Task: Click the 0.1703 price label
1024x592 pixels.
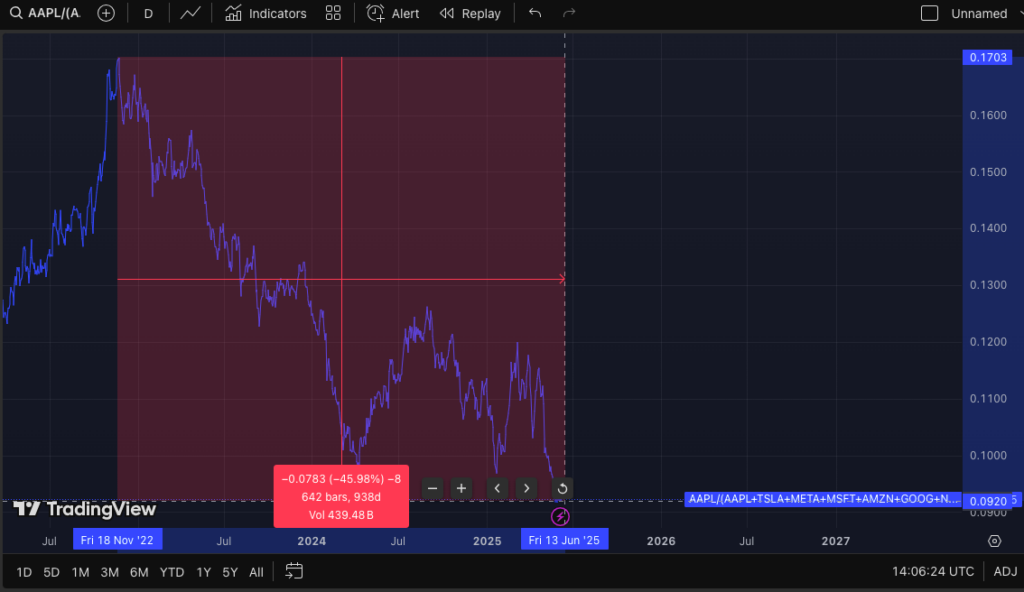Action: coord(987,58)
